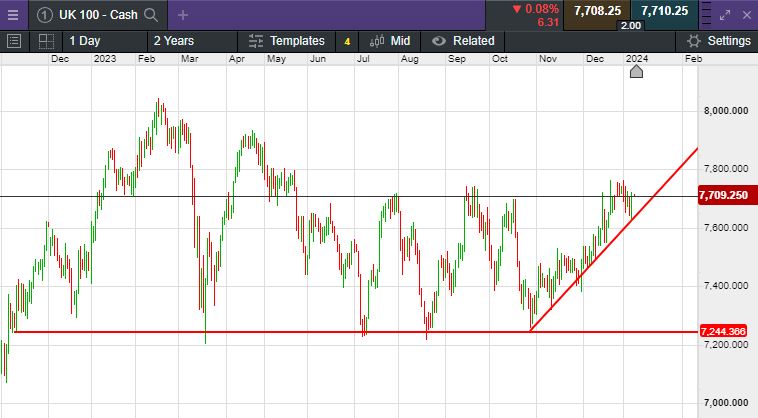This screenshot has width=758, height=418.
Task: Click the 7,710.25 buy price button
Action: 663,10
